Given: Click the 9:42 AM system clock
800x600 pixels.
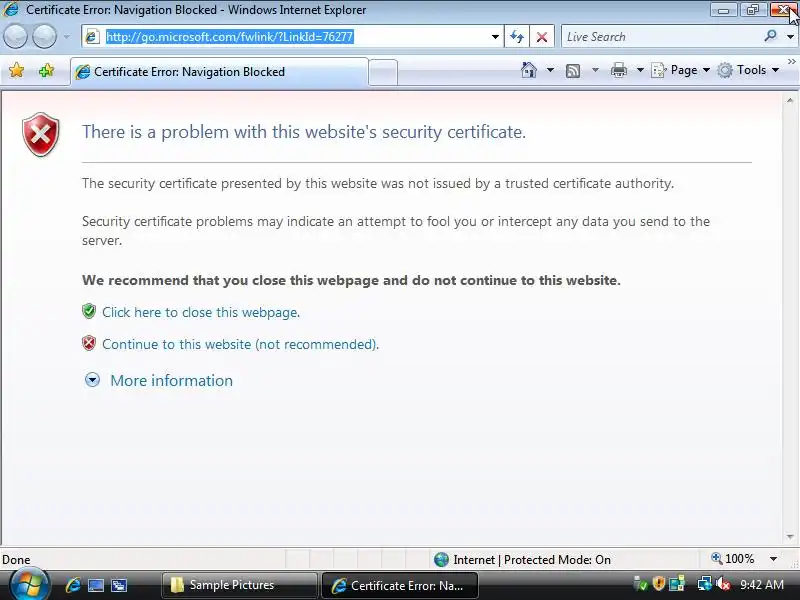Looking at the screenshot, I should coord(762,584).
